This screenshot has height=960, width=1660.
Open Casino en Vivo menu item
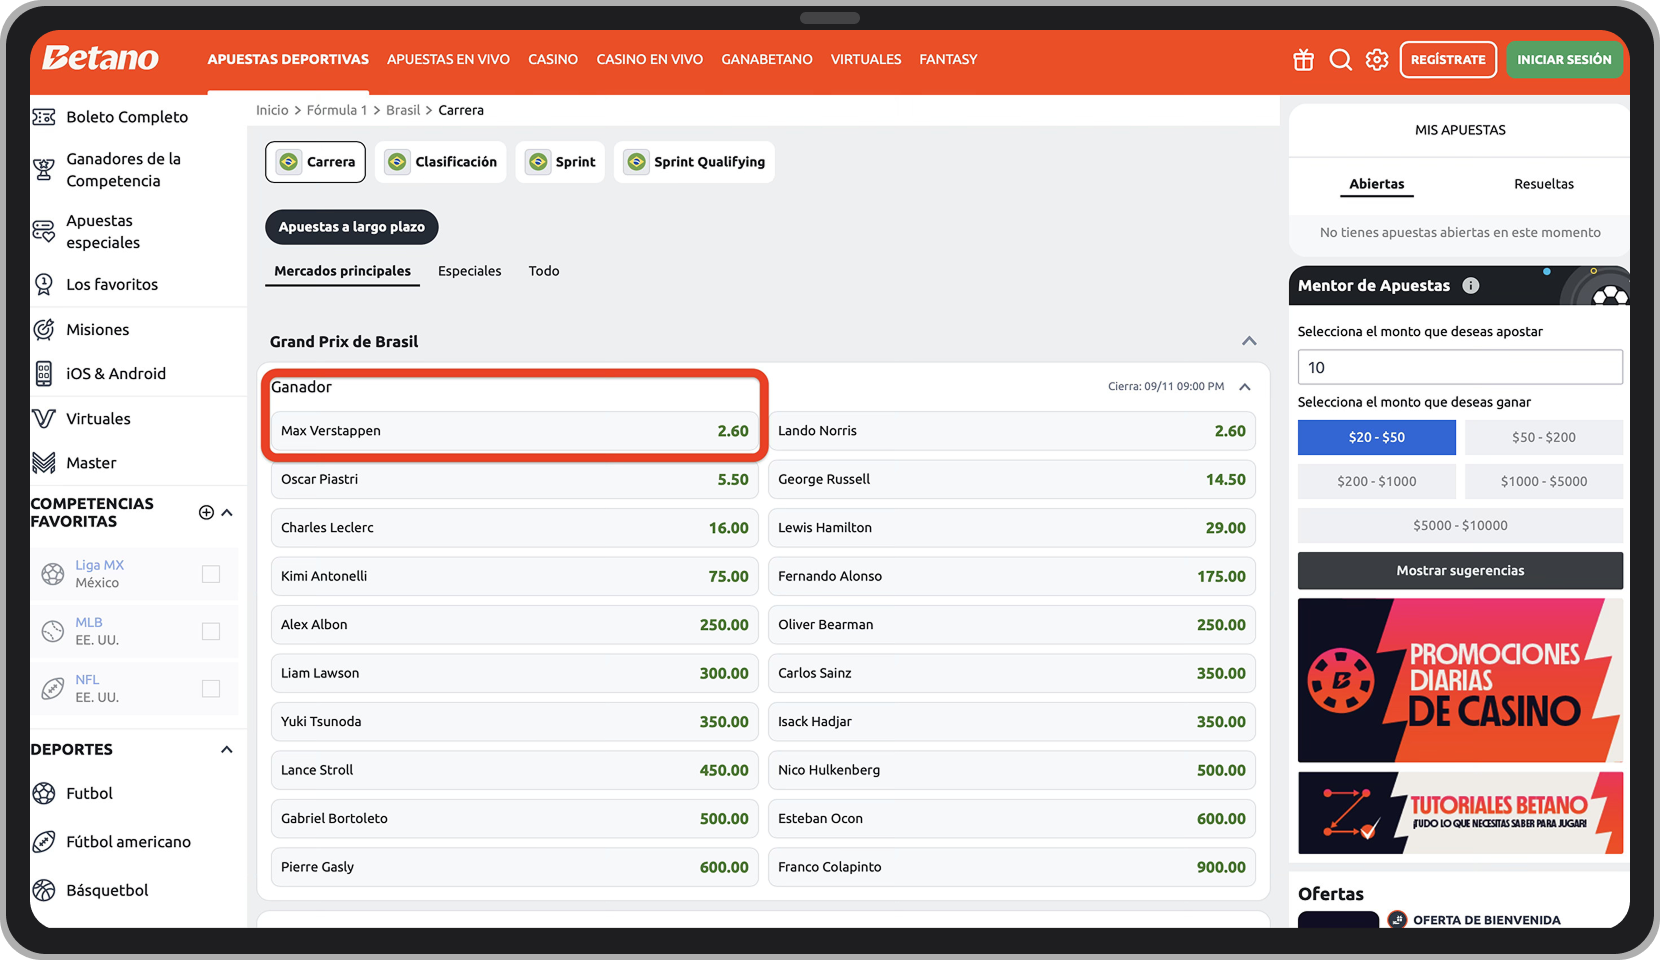point(649,60)
